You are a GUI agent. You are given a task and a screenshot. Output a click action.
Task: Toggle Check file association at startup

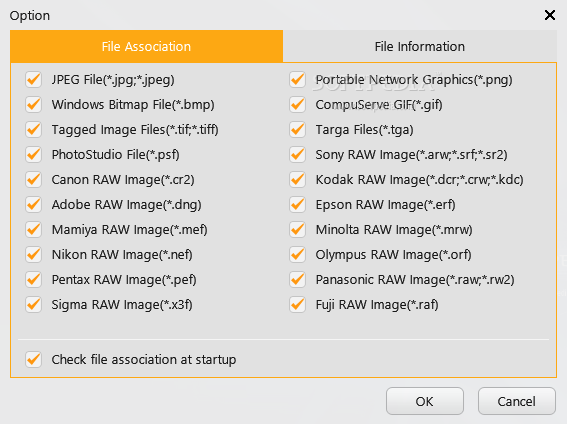pos(34,359)
